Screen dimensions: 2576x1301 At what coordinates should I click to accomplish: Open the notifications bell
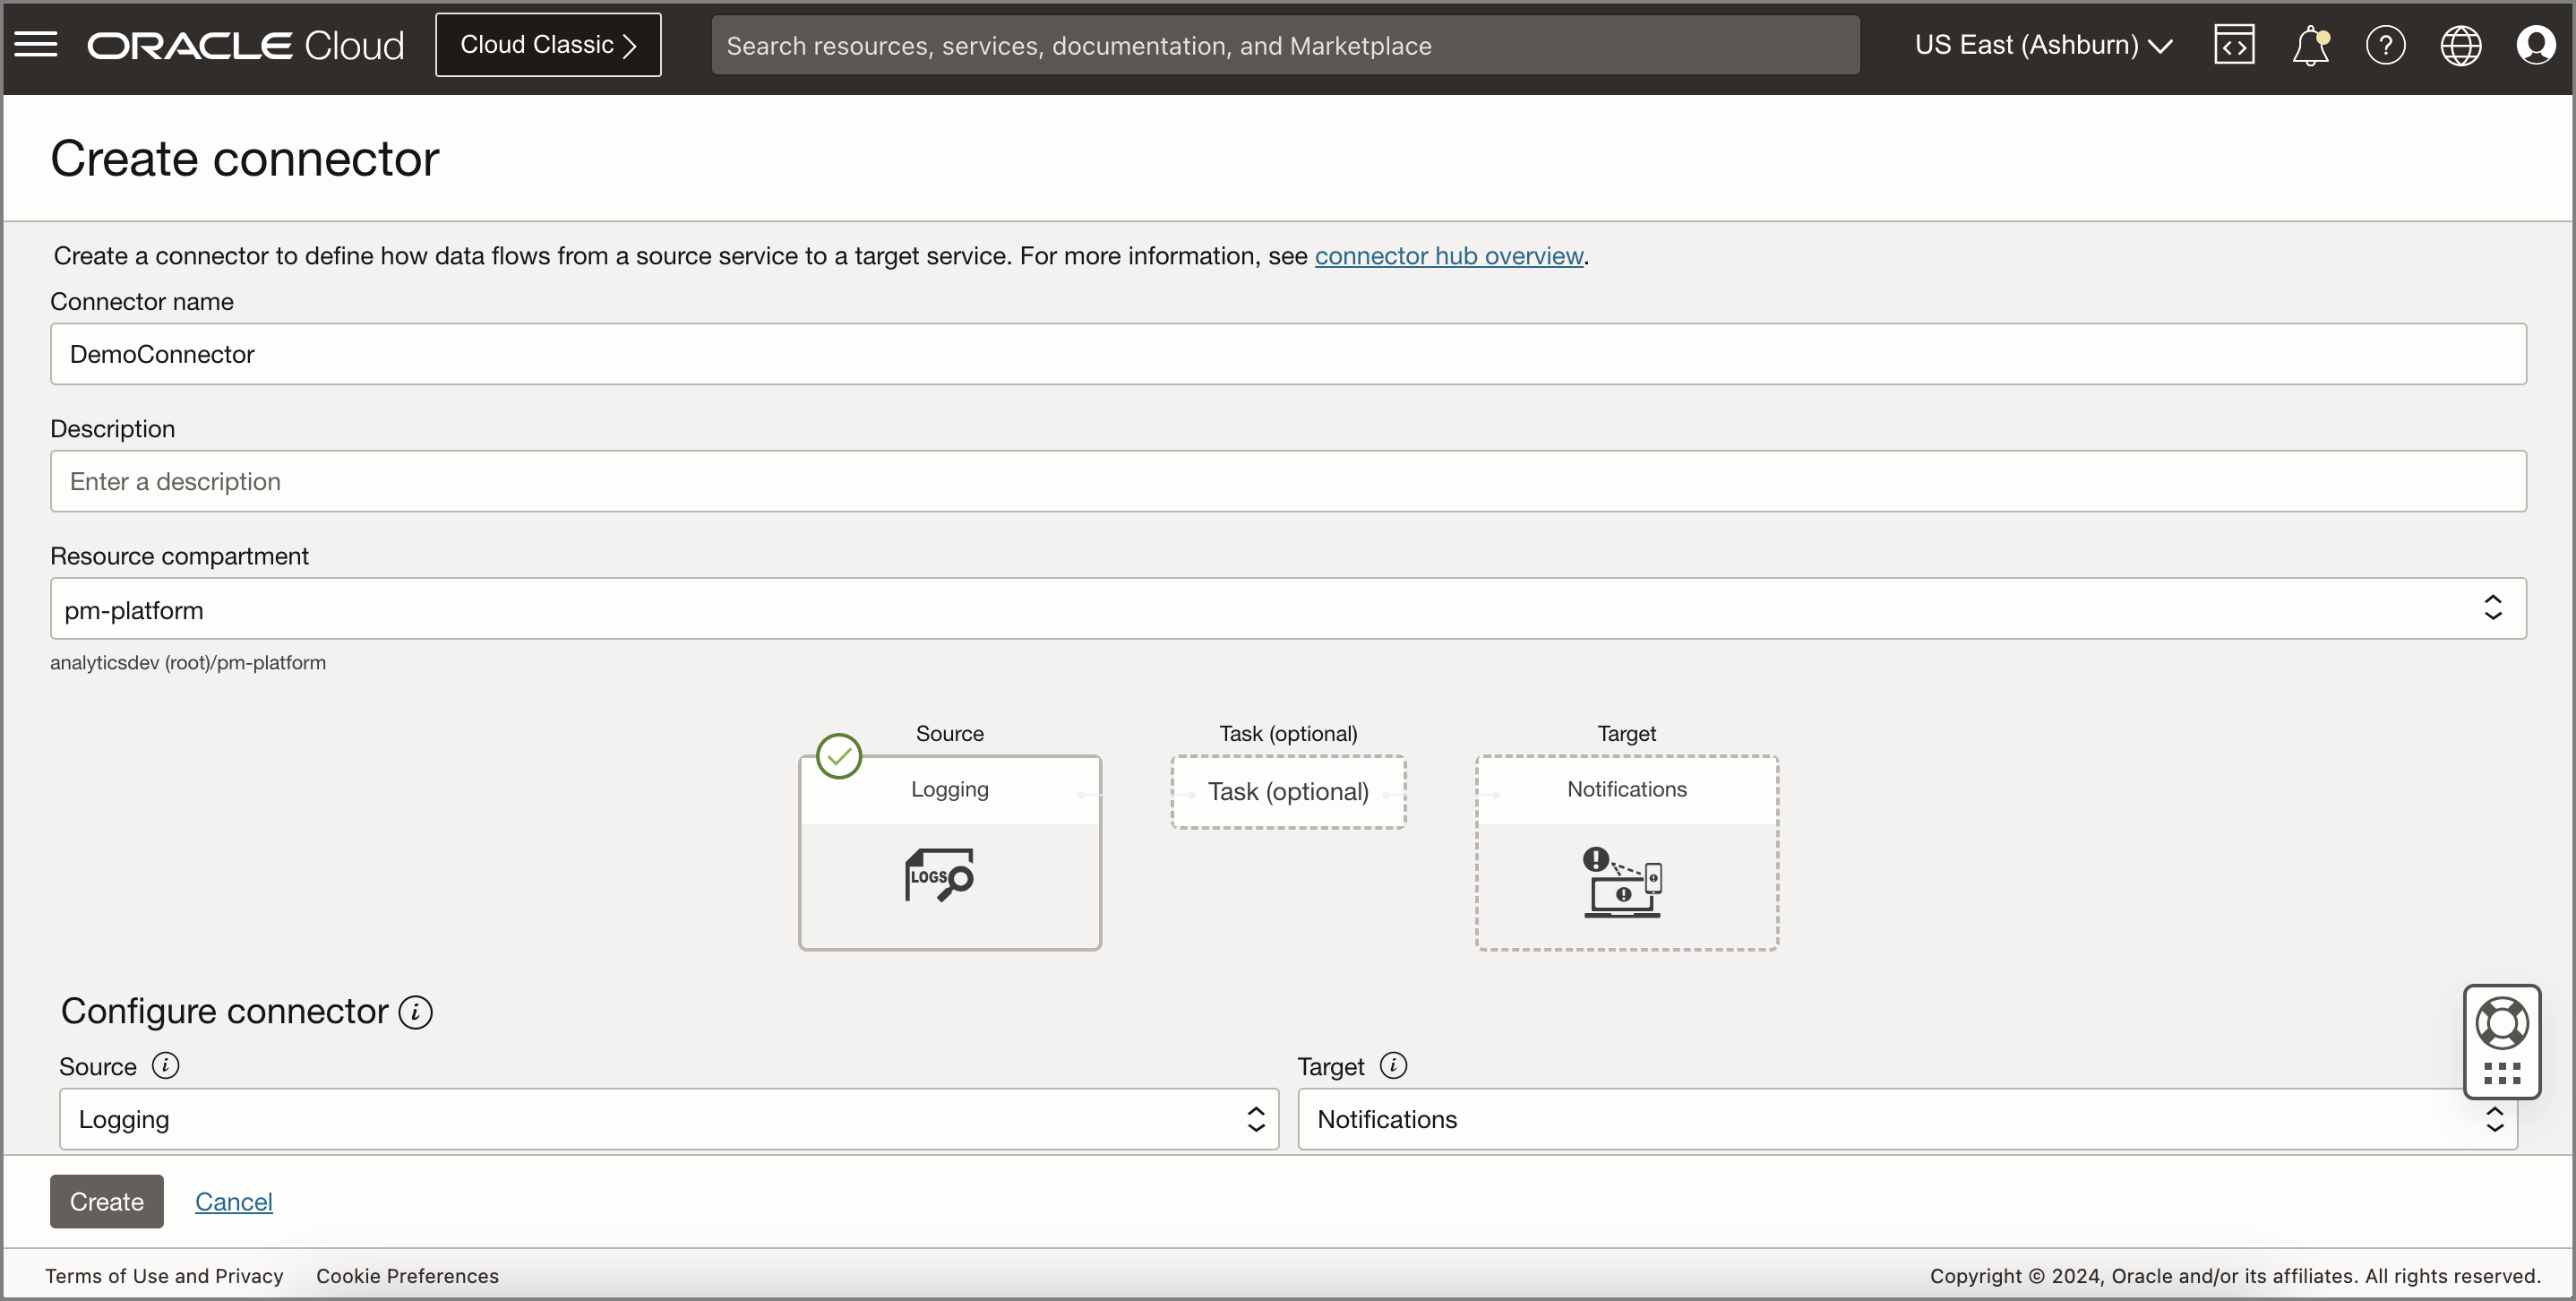pyautogui.click(x=2310, y=46)
